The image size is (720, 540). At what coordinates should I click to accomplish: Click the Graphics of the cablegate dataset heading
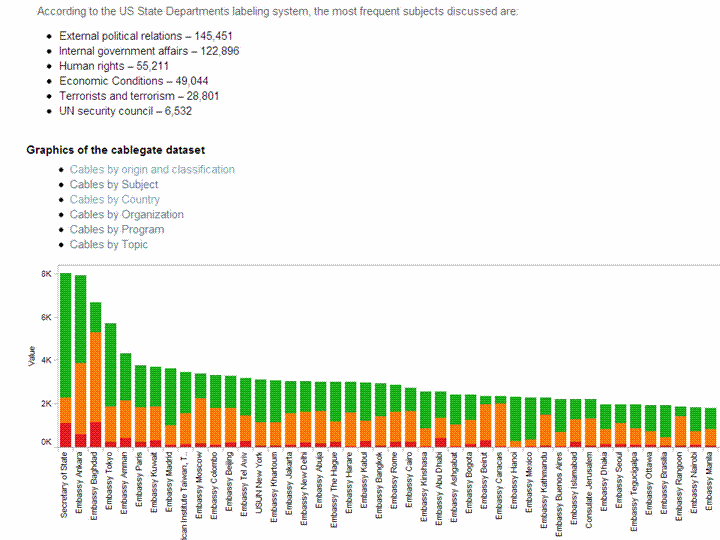coord(116,151)
